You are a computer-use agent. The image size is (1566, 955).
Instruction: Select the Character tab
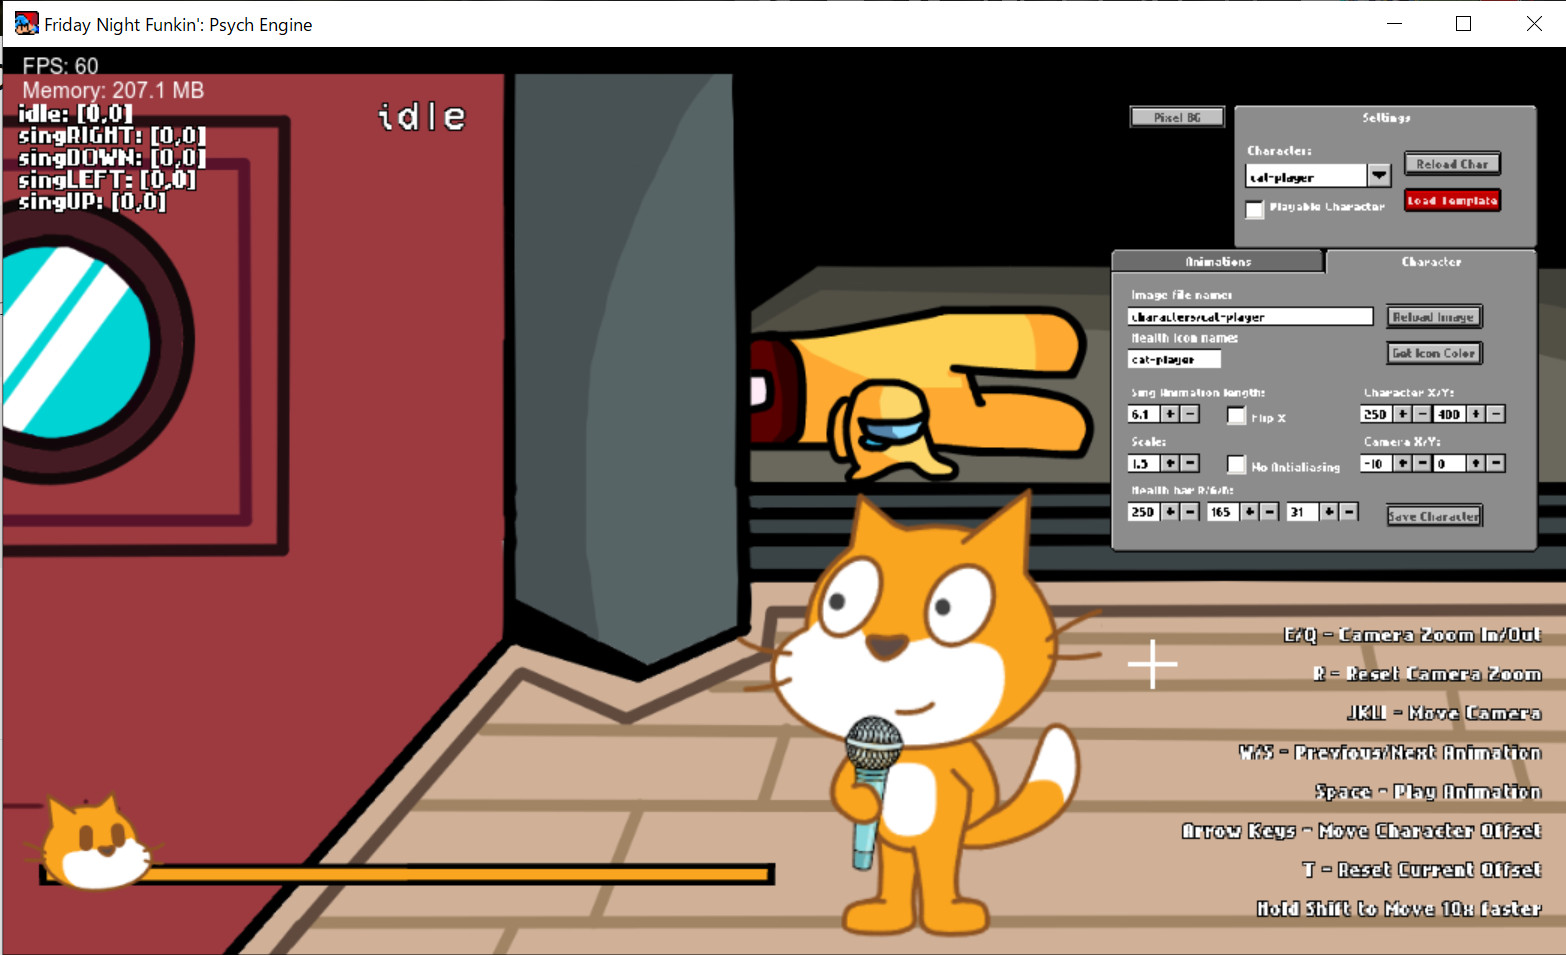tap(1431, 261)
